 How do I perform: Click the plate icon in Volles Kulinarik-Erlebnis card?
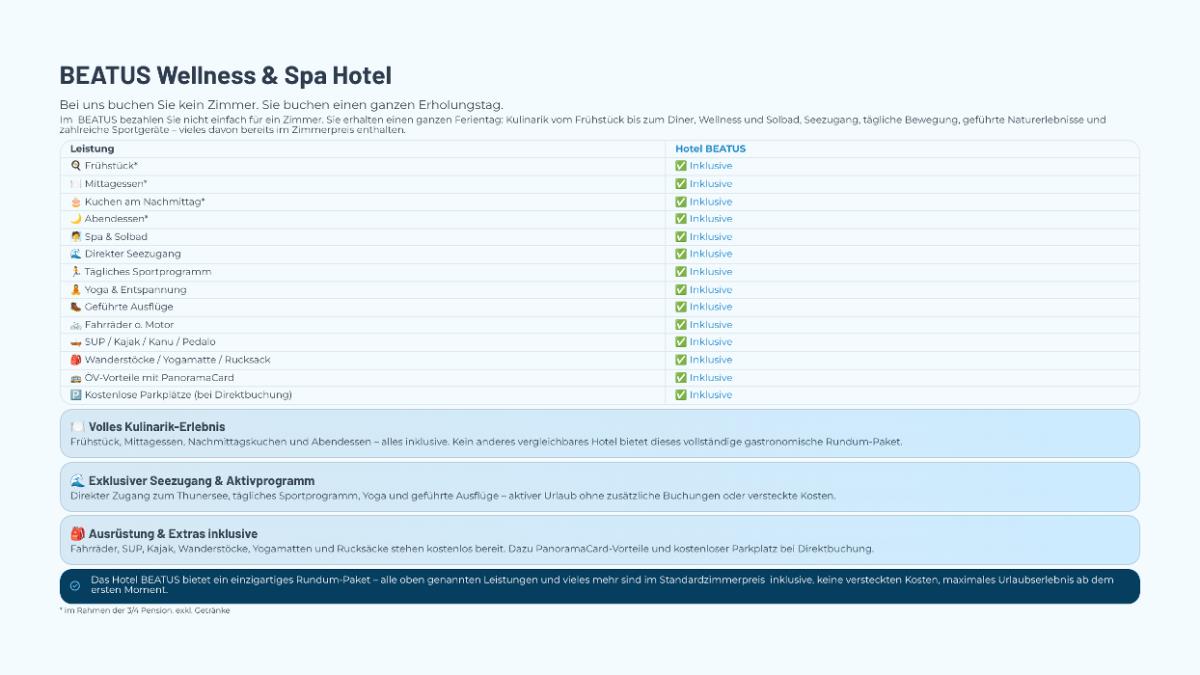click(x=78, y=427)
